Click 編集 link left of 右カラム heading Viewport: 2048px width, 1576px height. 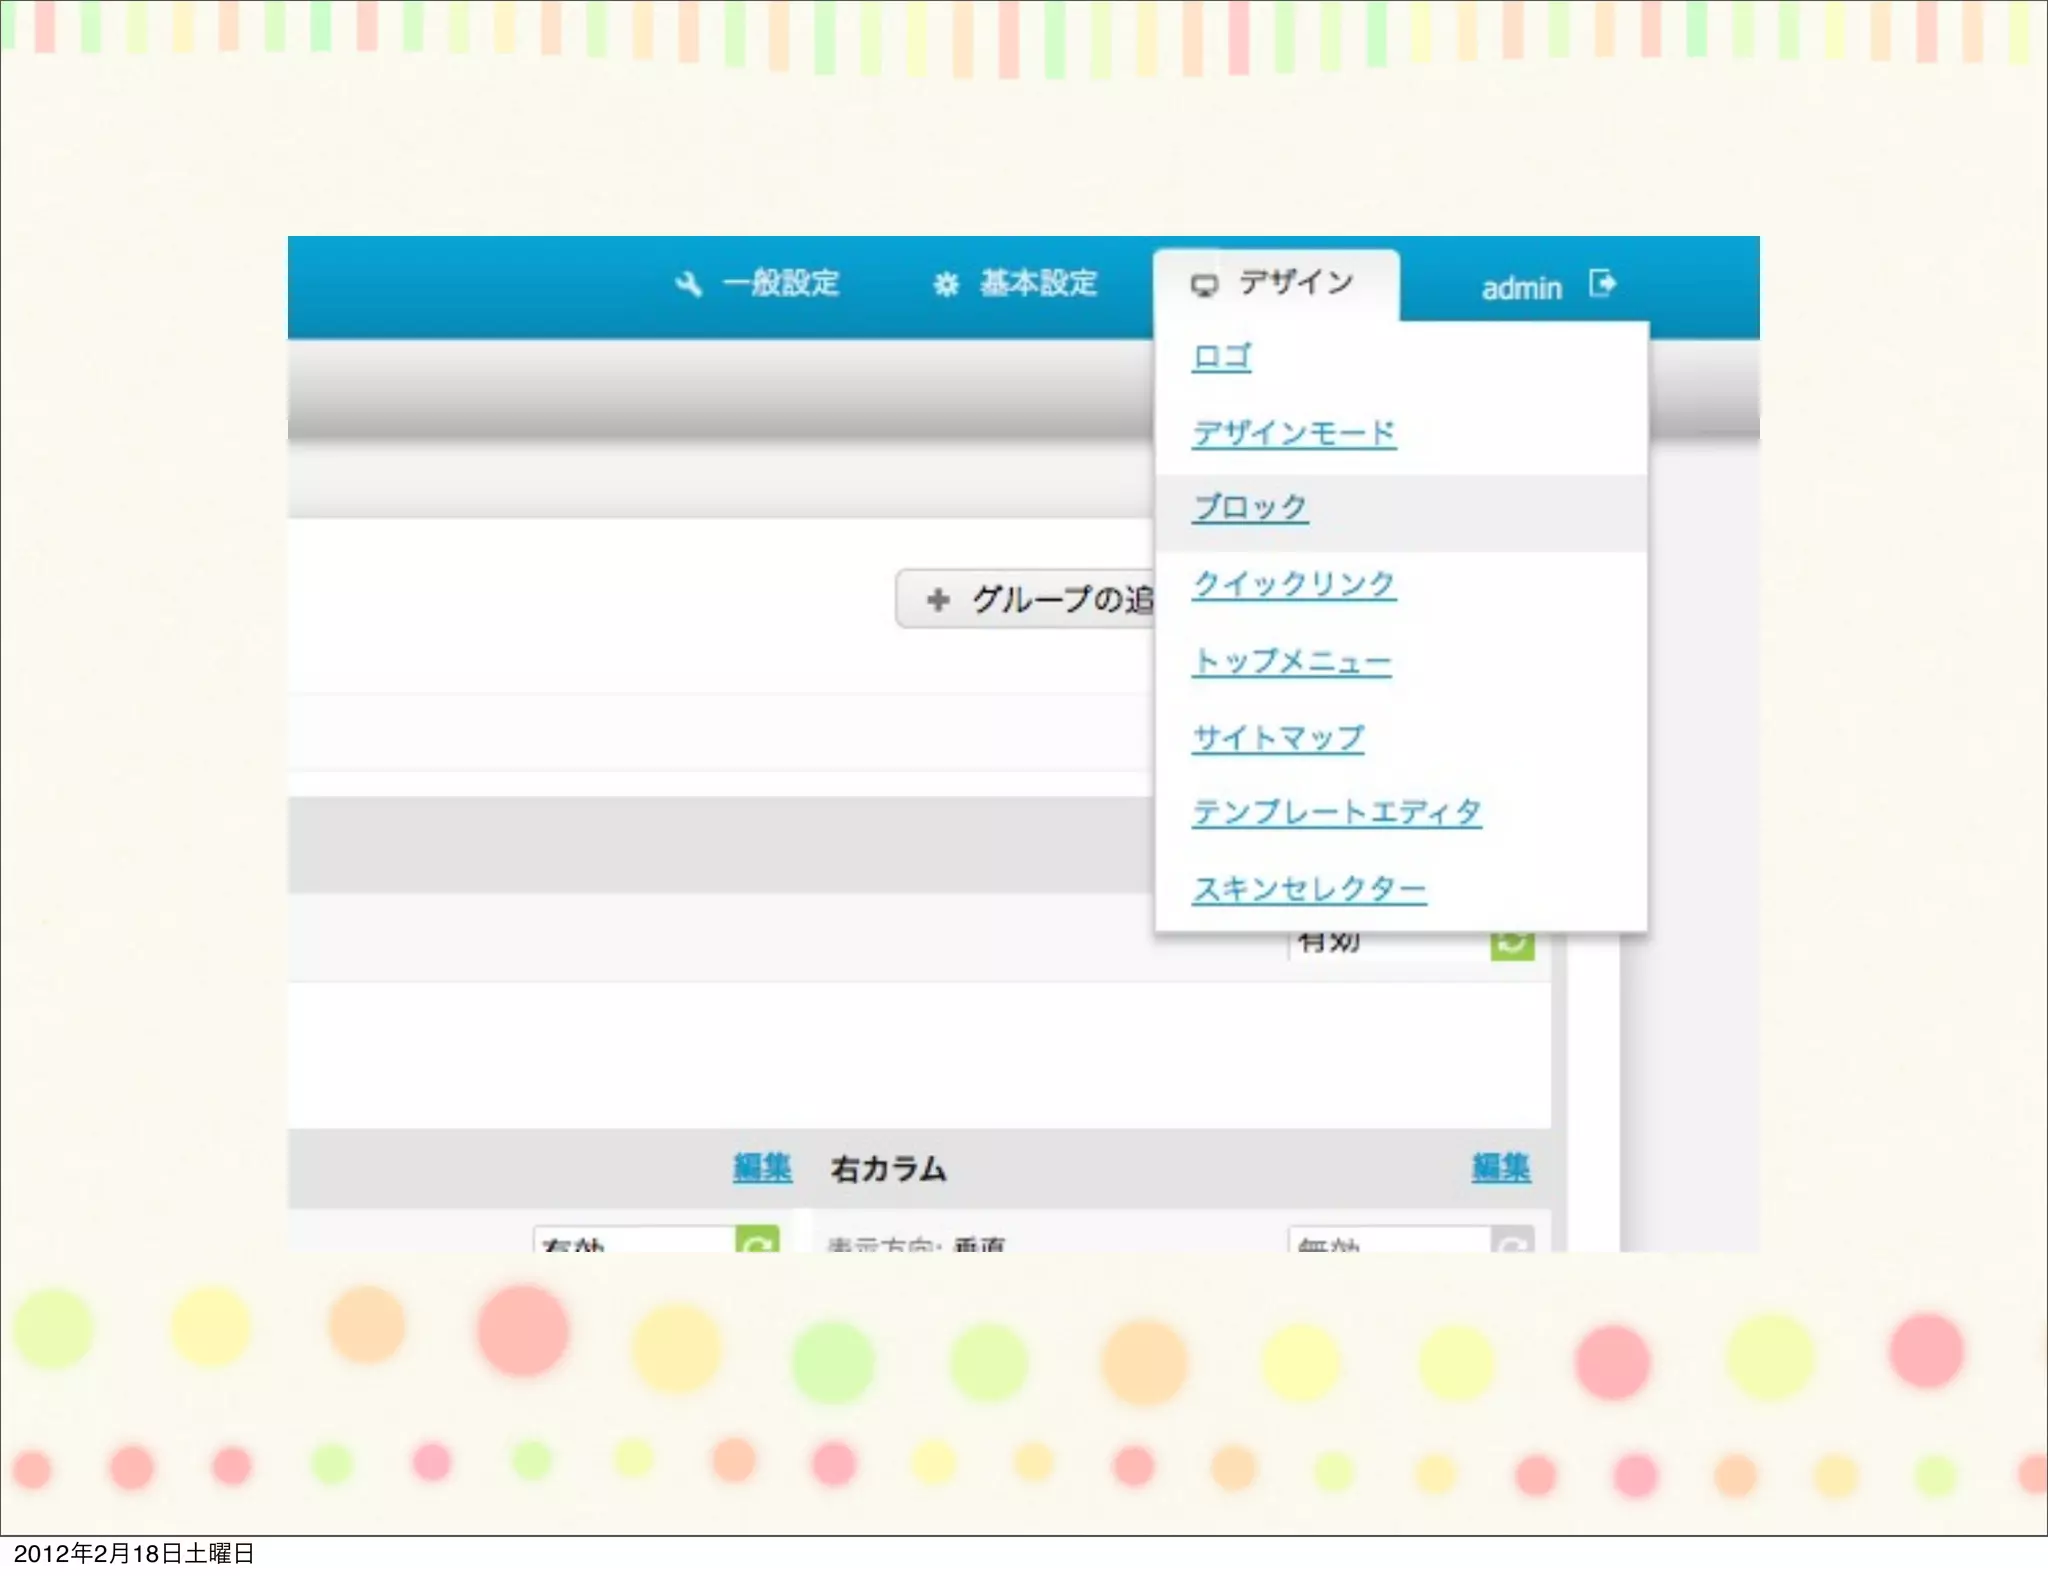tap(762, 1167)
